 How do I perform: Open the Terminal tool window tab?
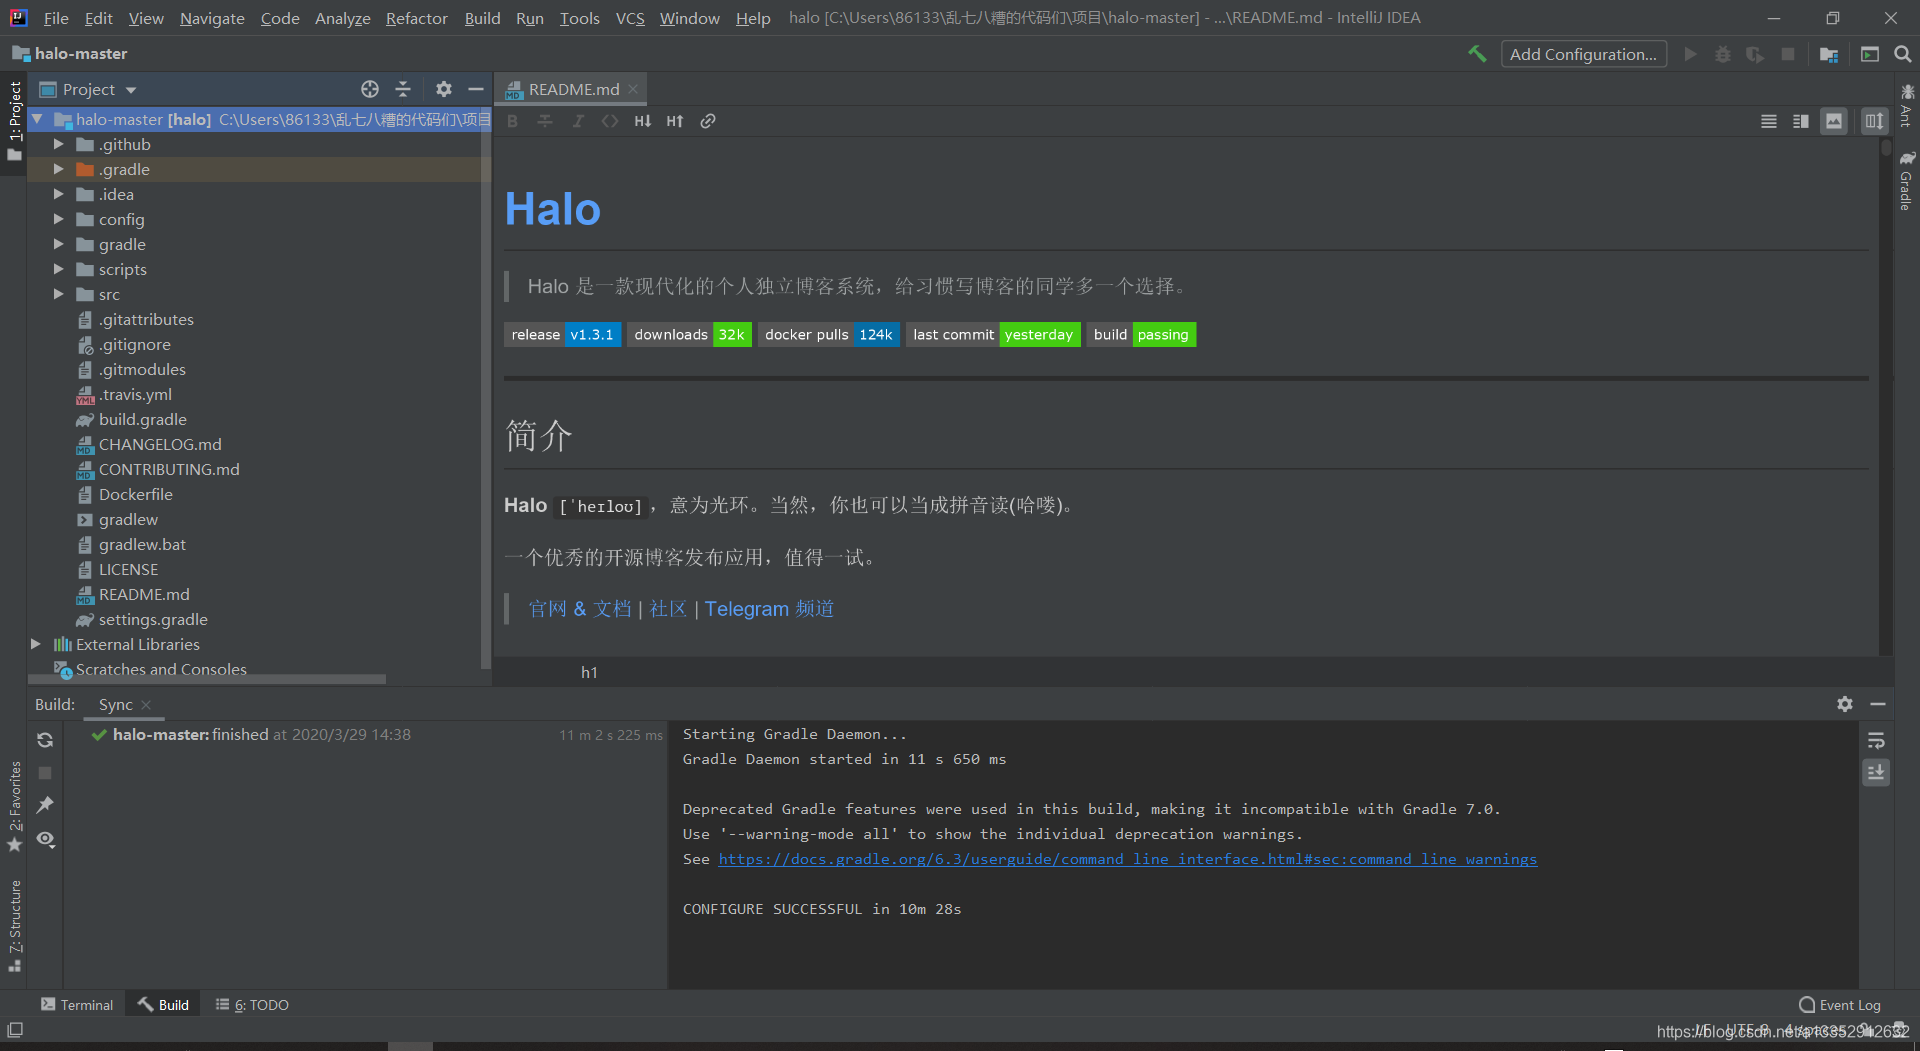(77, 1004)
